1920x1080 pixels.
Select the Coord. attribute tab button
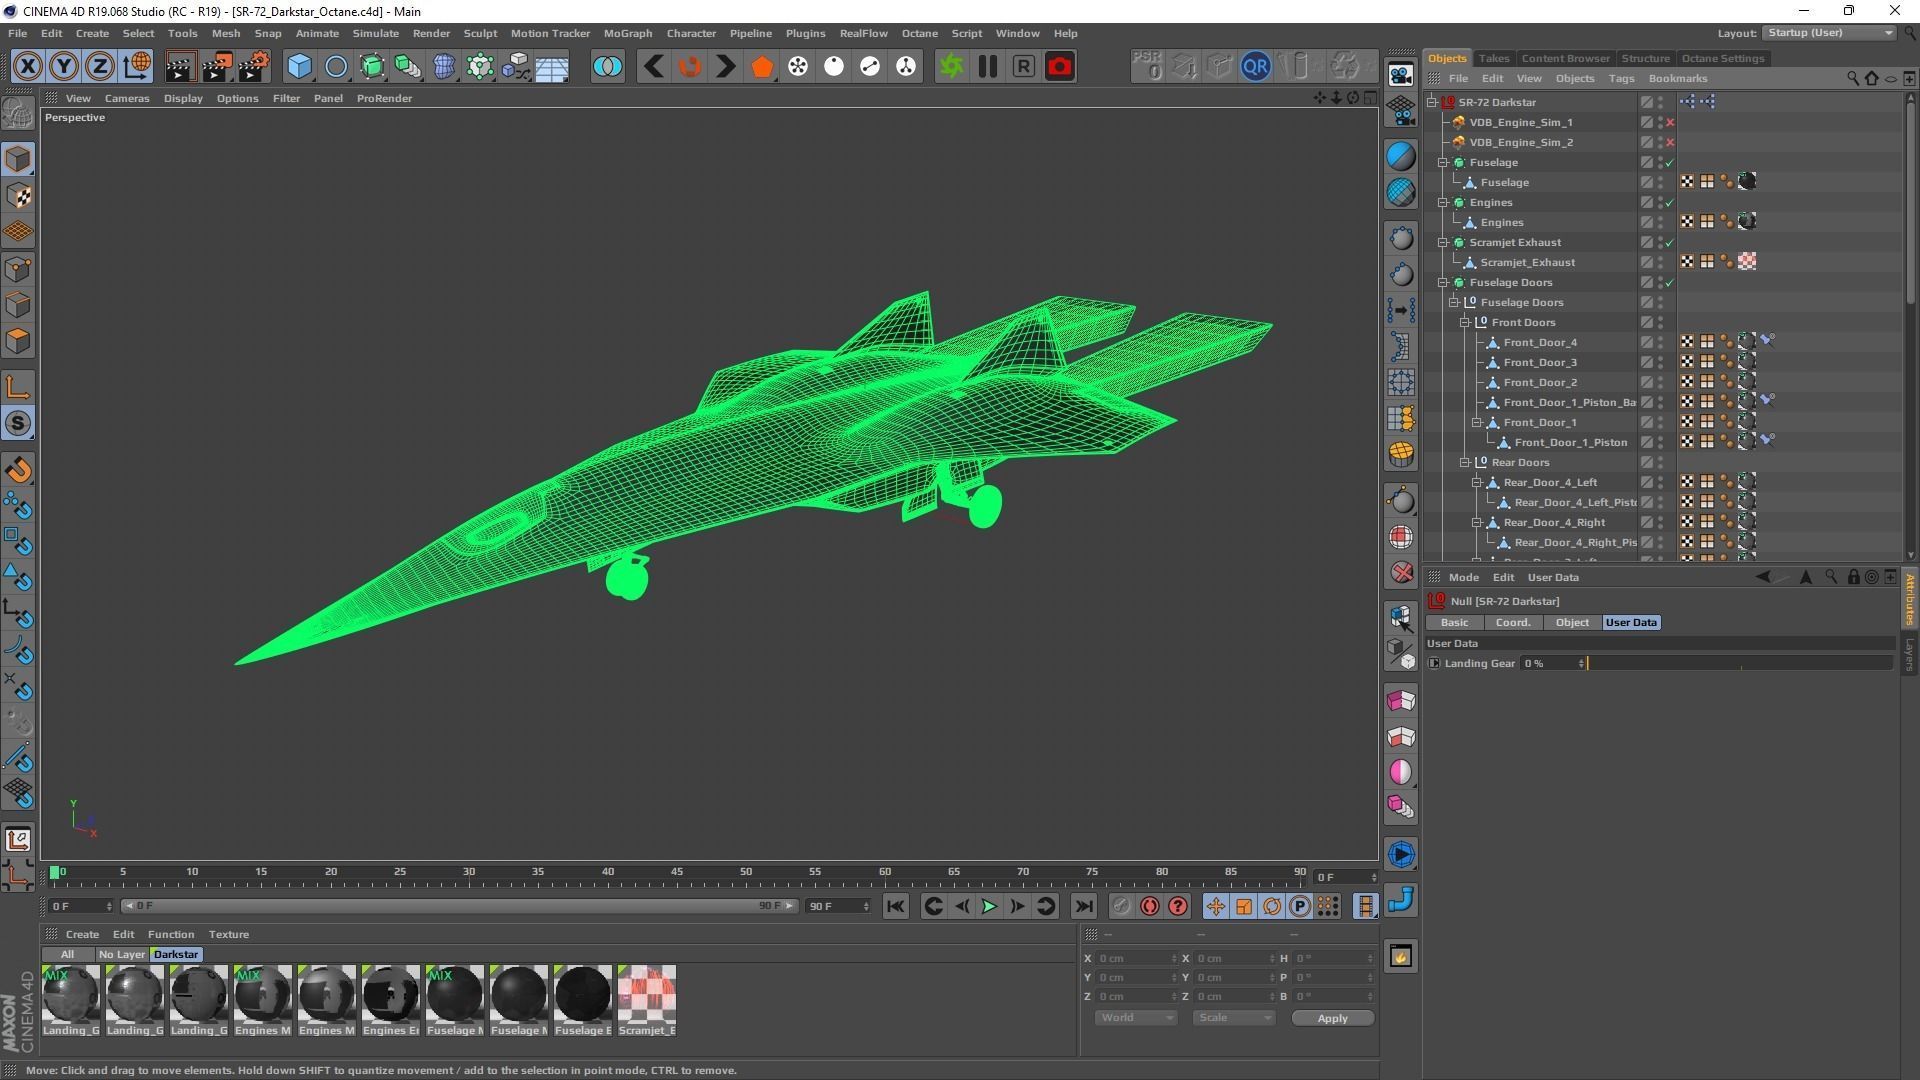point(1512,622)
